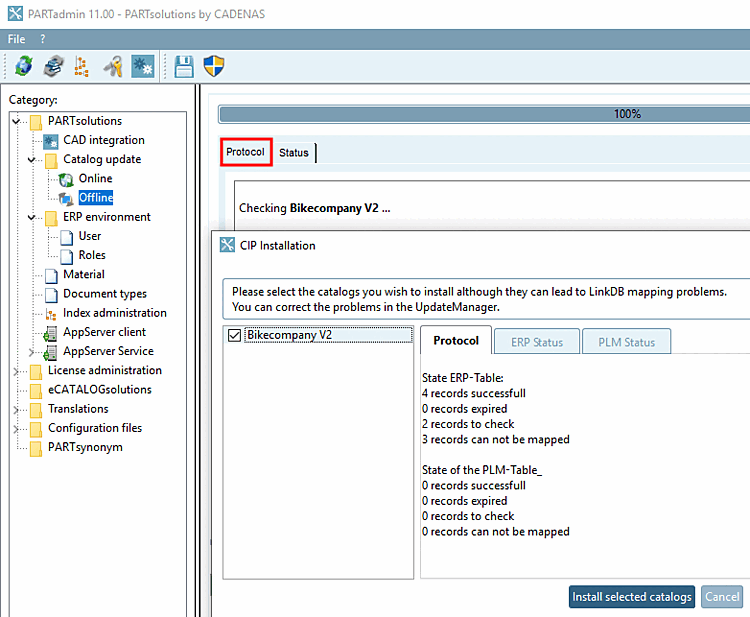Uncheck the Bikecompany V2 catalog checkbox
This screenshot has width=750, height=617.
[x=234, y=335]
